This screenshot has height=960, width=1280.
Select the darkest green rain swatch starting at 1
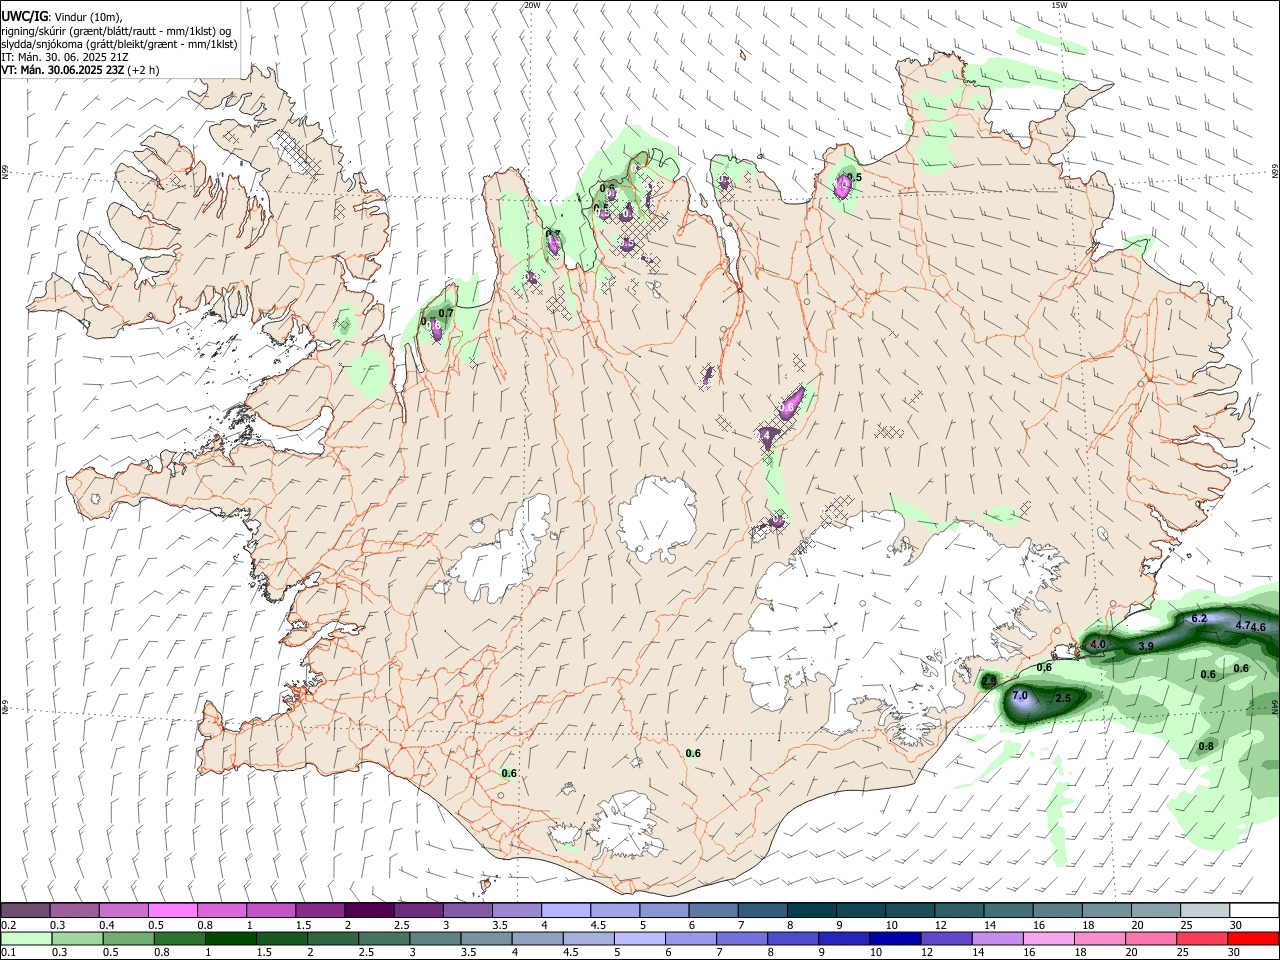point(230,938)
